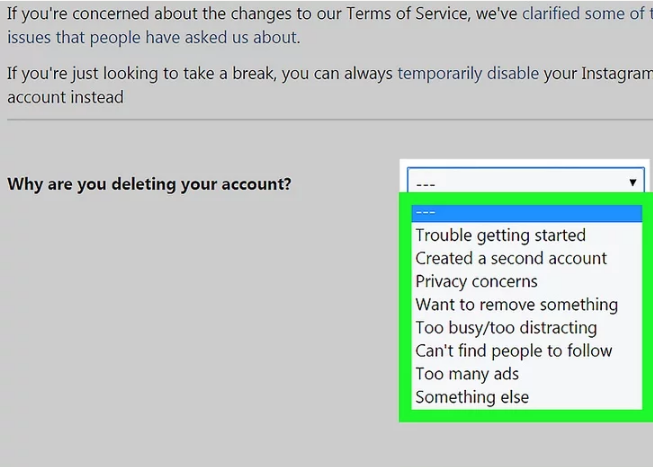Select 'Something else' at list bottom

point(472,396)
